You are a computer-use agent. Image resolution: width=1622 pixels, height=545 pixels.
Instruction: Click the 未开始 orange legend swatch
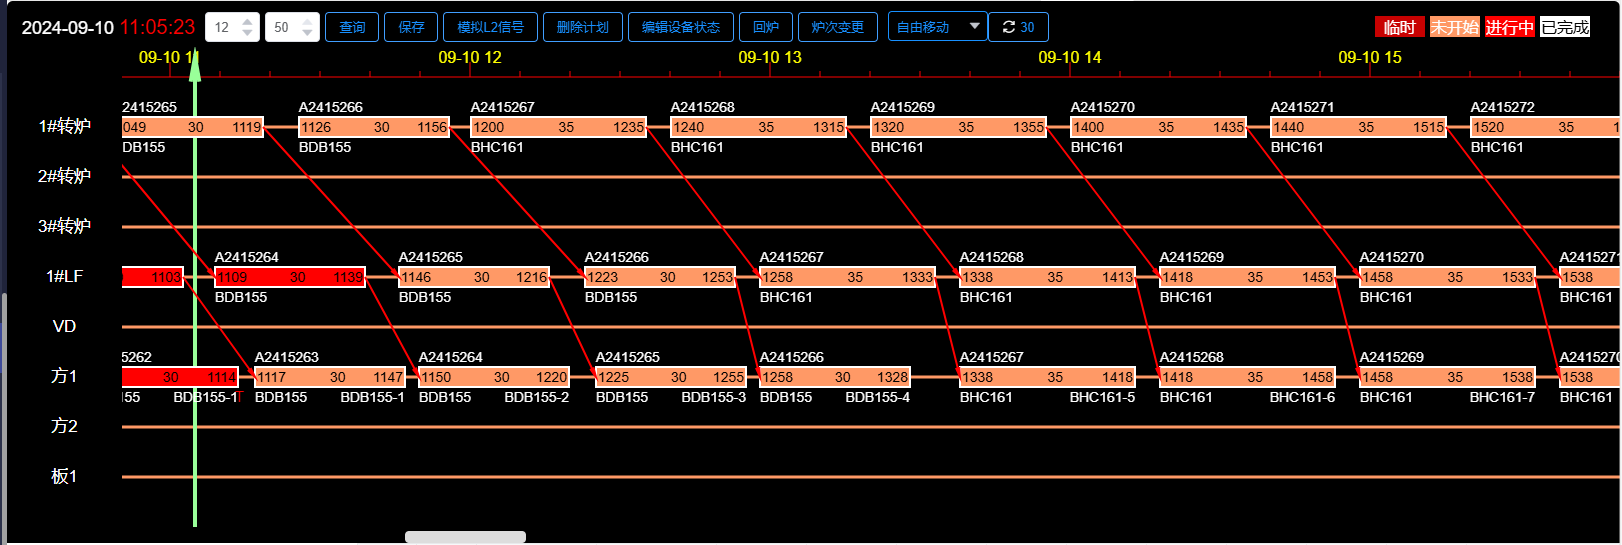tap(1454, 27)
